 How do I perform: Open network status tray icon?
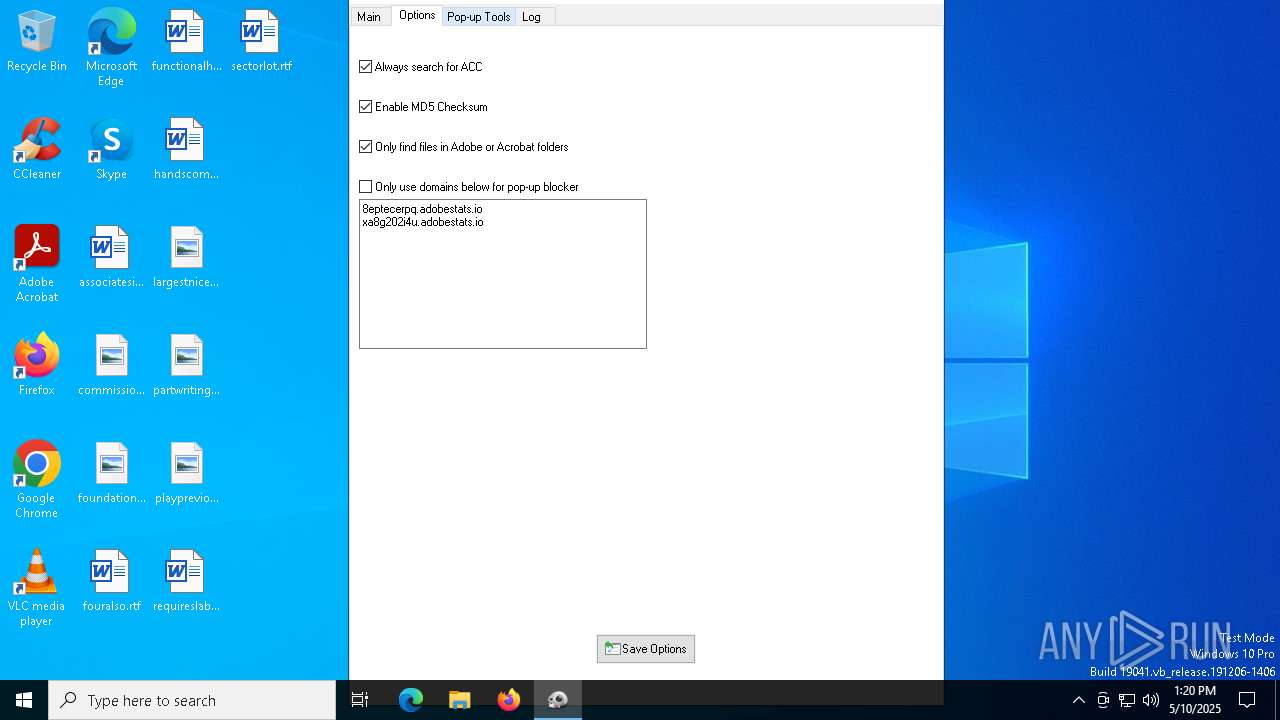click(x=1127, y=700)
